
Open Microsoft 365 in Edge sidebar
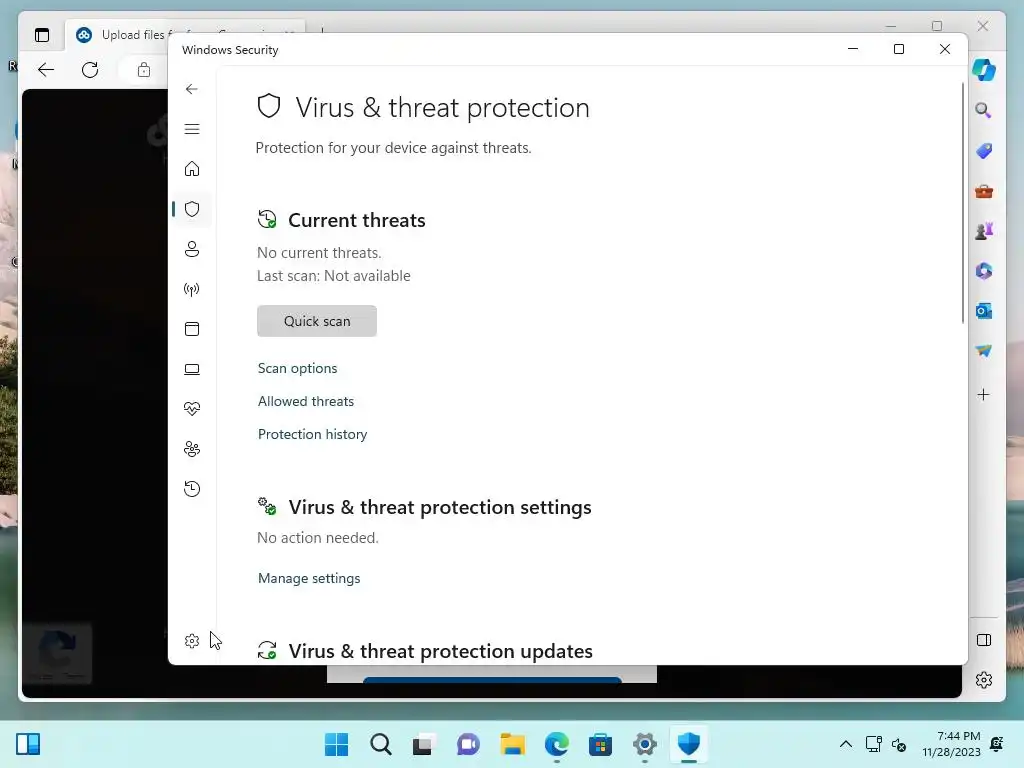point(984,270)
